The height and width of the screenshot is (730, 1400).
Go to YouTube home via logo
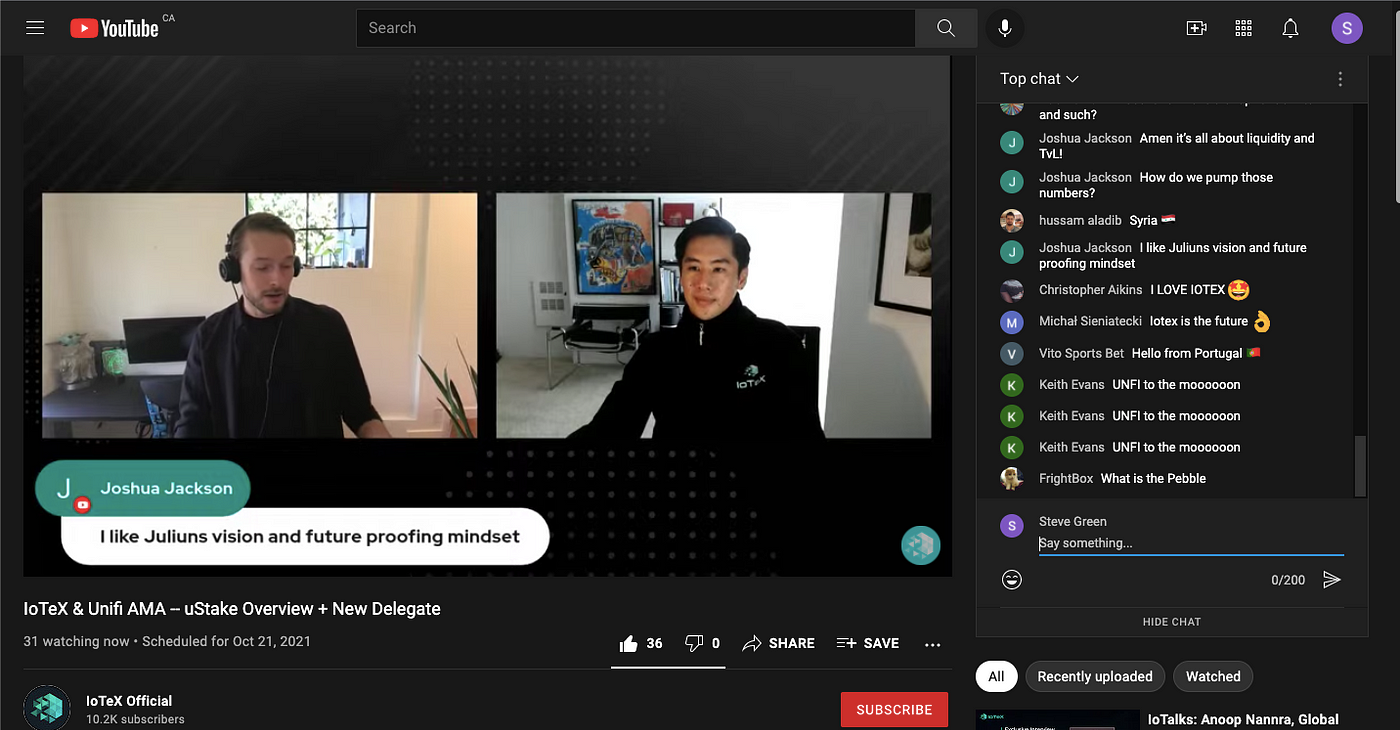pyautogui.click(x=115, y=28)
